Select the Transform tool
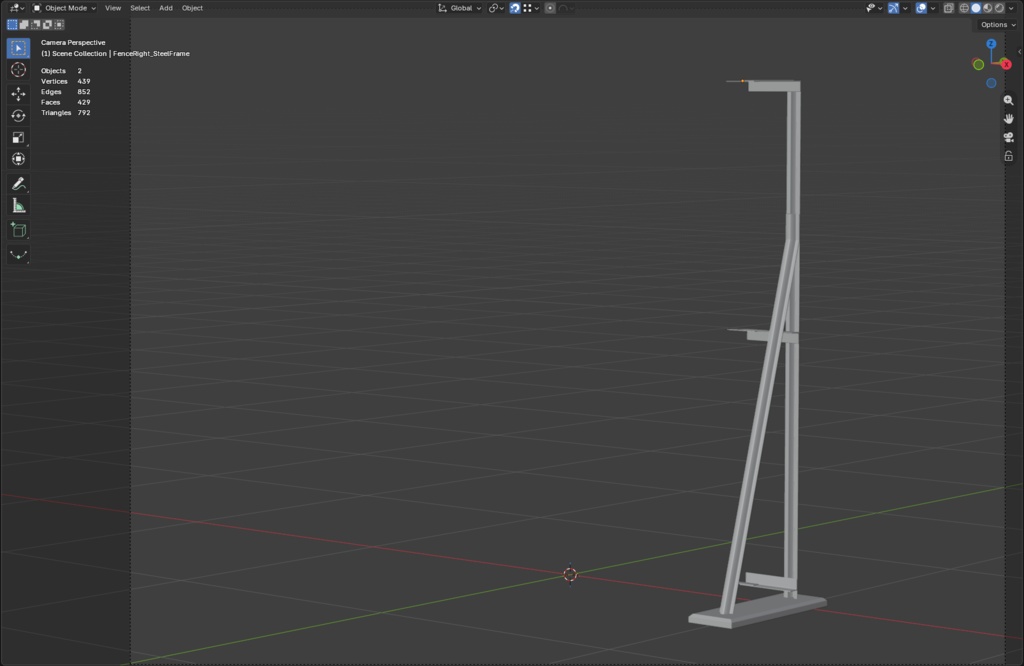Viewport: 1024px width, 666px height. 18,159
